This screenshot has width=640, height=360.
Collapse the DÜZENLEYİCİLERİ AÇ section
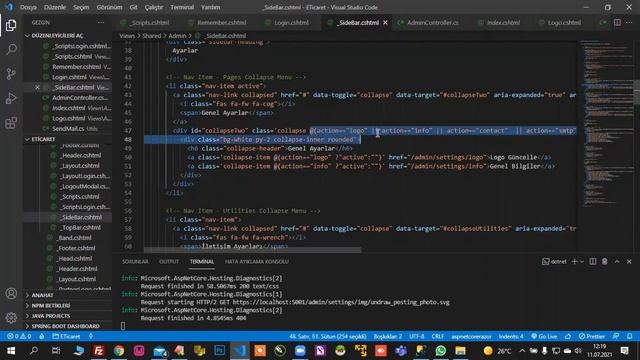pos(57,36)
